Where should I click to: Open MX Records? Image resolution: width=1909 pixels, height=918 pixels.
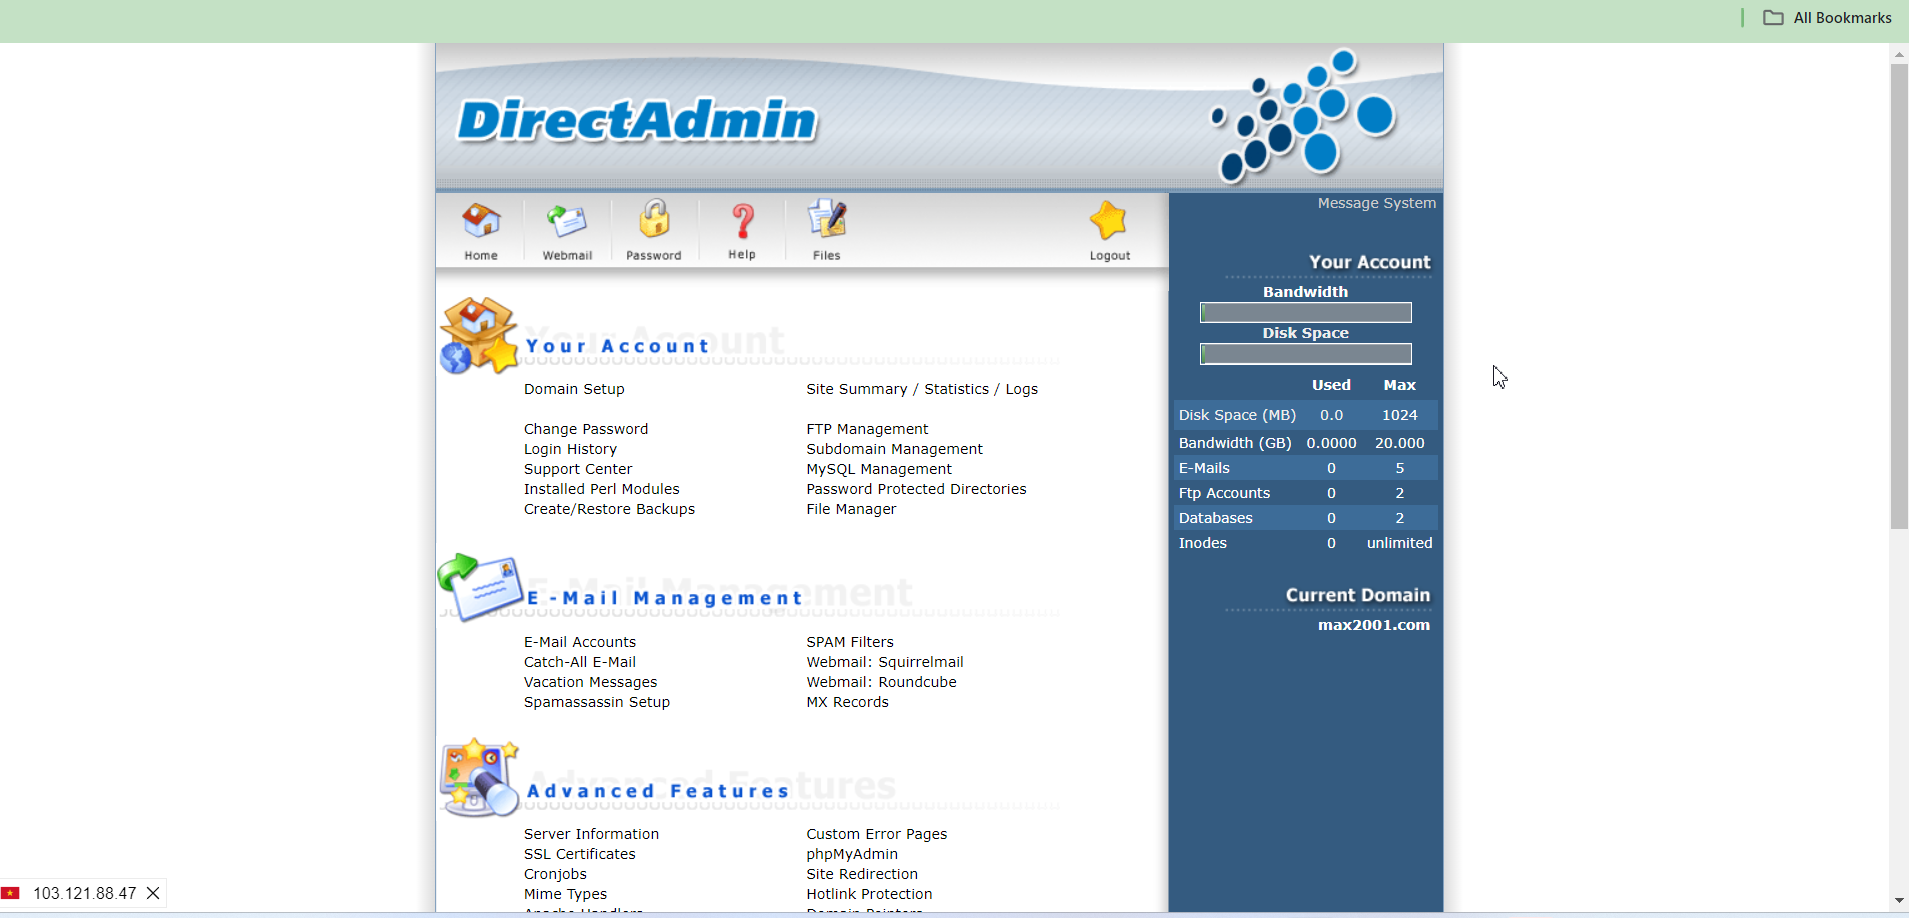tap(847, 702)
